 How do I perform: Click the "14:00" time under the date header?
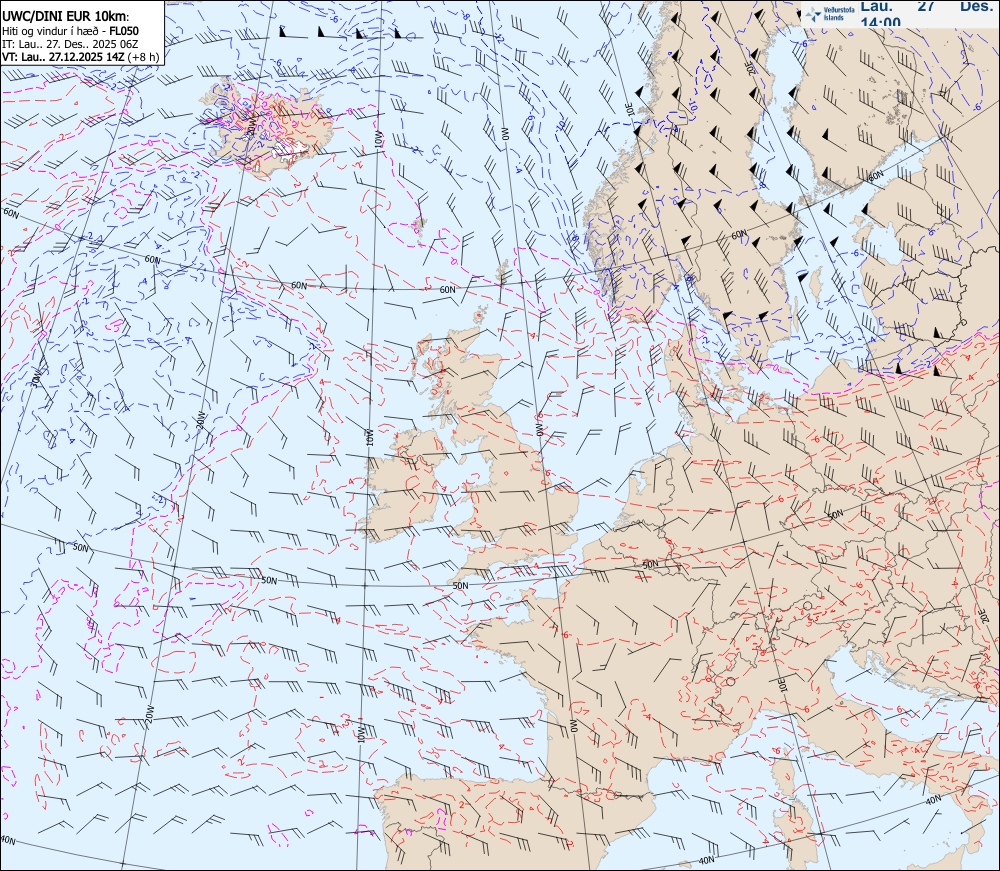point(881,22)
